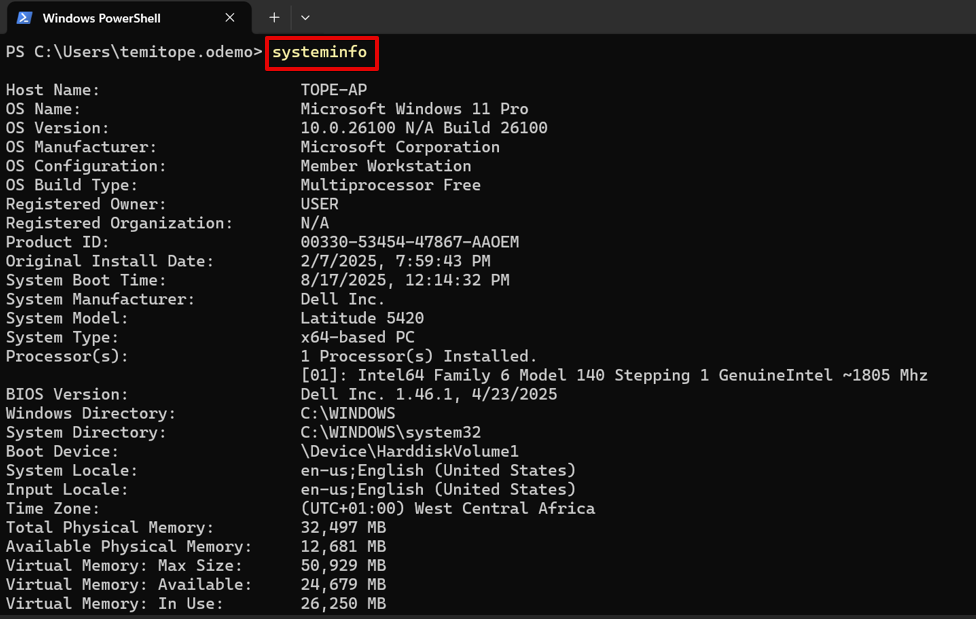Image resolution: width=976 pixels, height=619 pixels.
Task: Click the Latitude 5420 system model text
Action: 362,318
